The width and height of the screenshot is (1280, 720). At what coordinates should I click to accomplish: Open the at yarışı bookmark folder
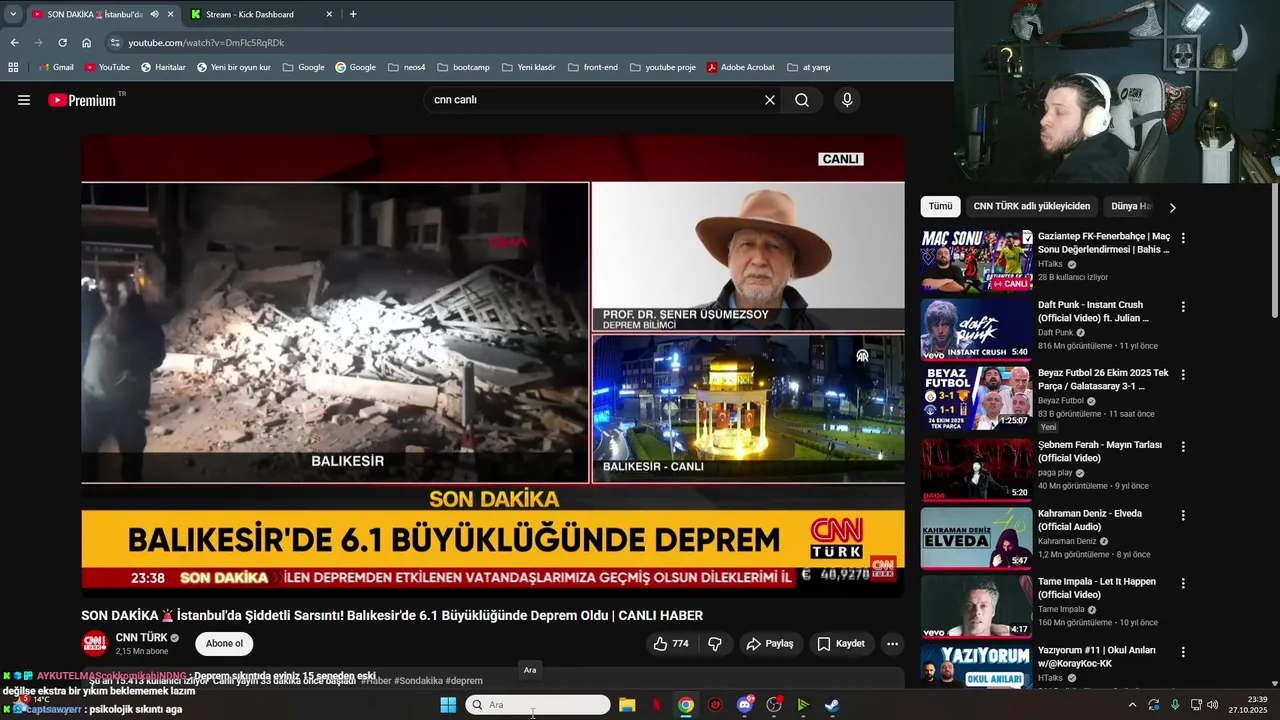[809, 67]
